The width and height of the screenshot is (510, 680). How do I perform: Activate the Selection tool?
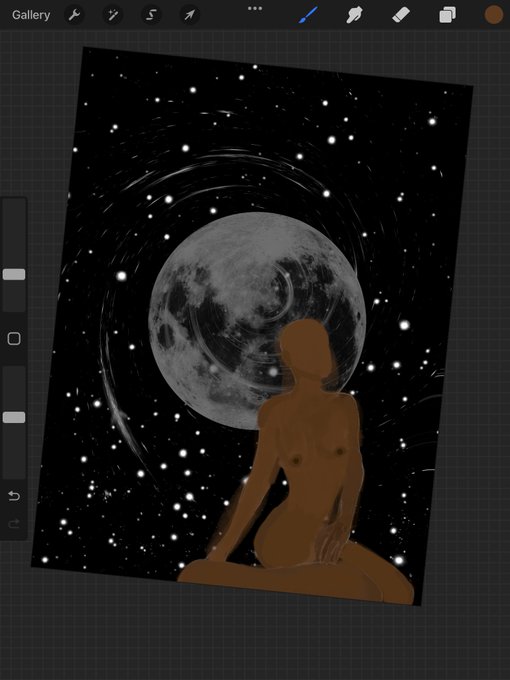click(x=151, y=15)
